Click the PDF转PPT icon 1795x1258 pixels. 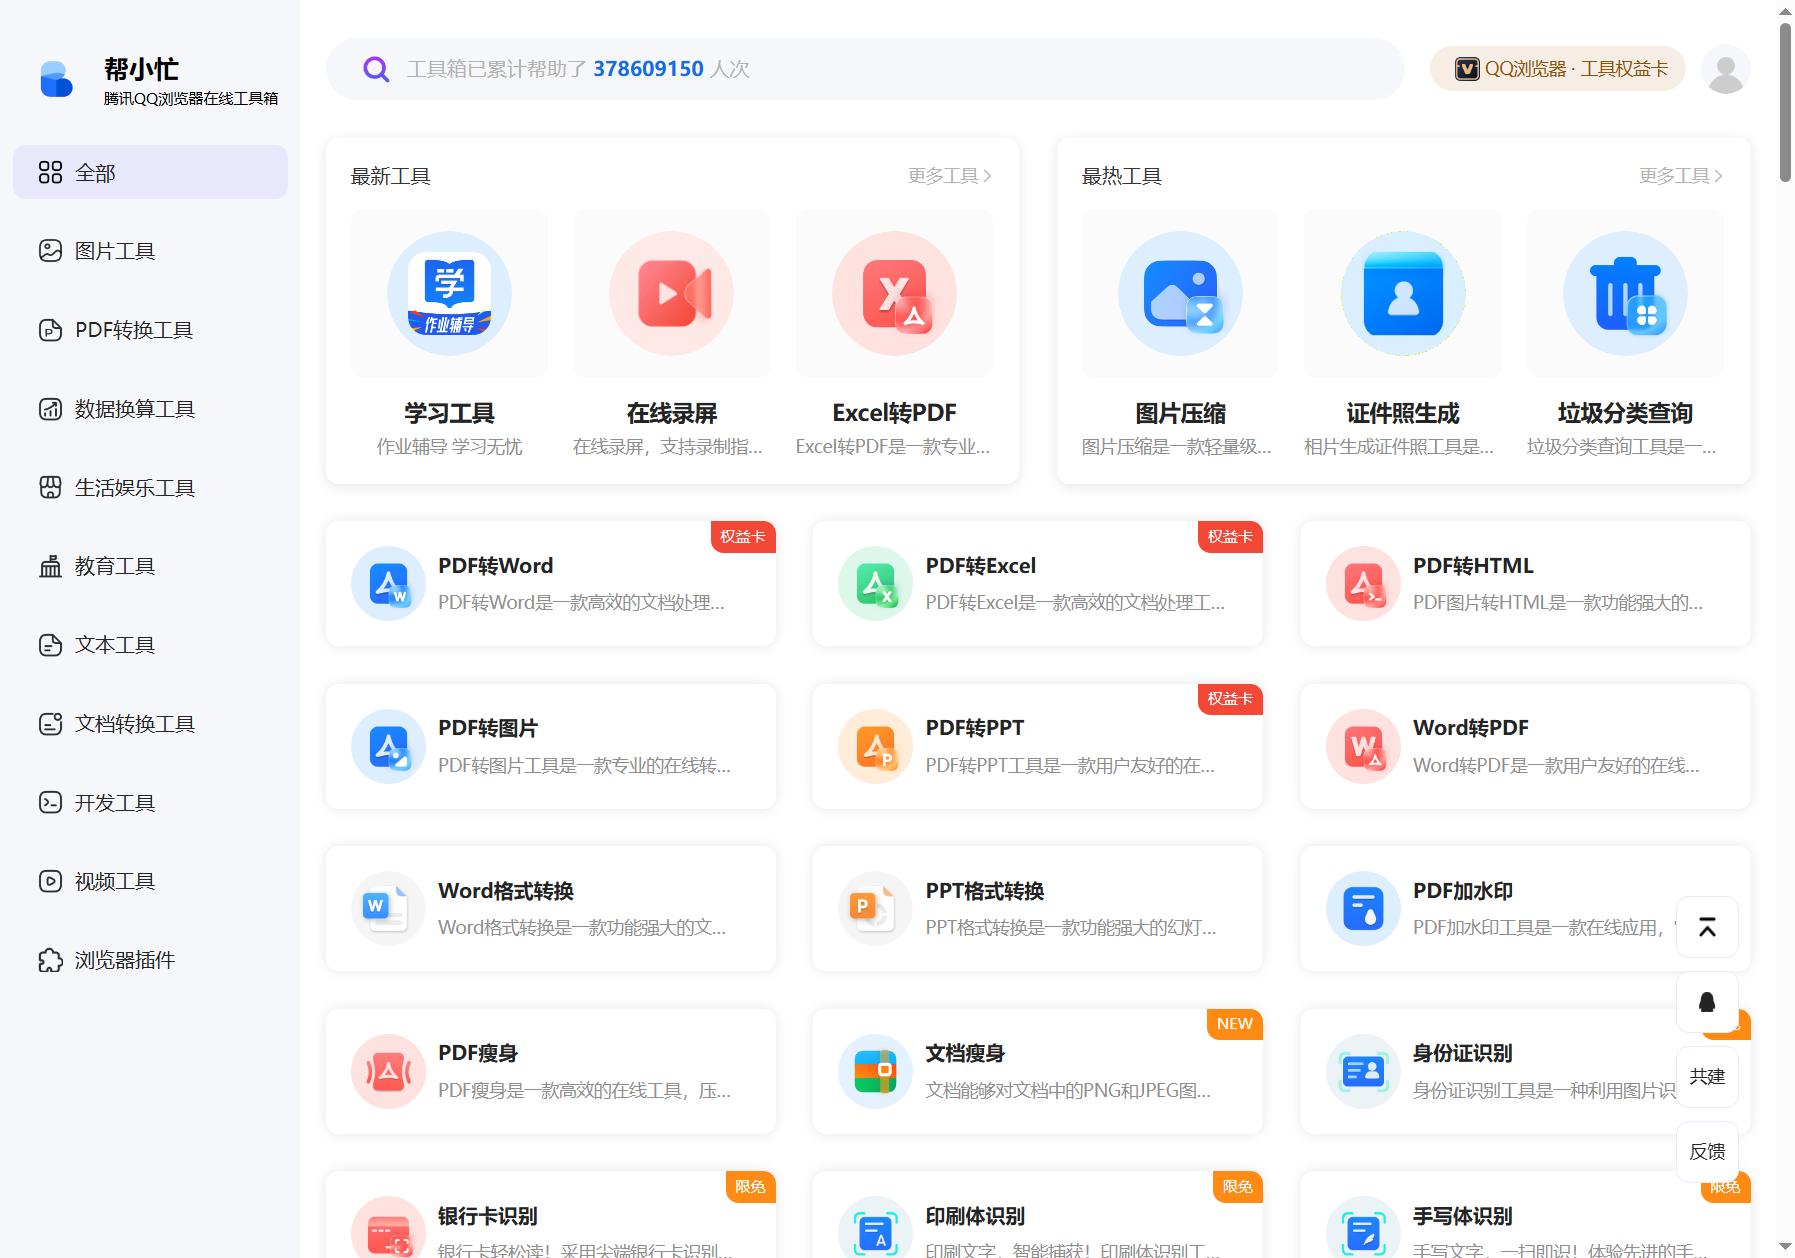pyautogui.click(x=875, y=746)
